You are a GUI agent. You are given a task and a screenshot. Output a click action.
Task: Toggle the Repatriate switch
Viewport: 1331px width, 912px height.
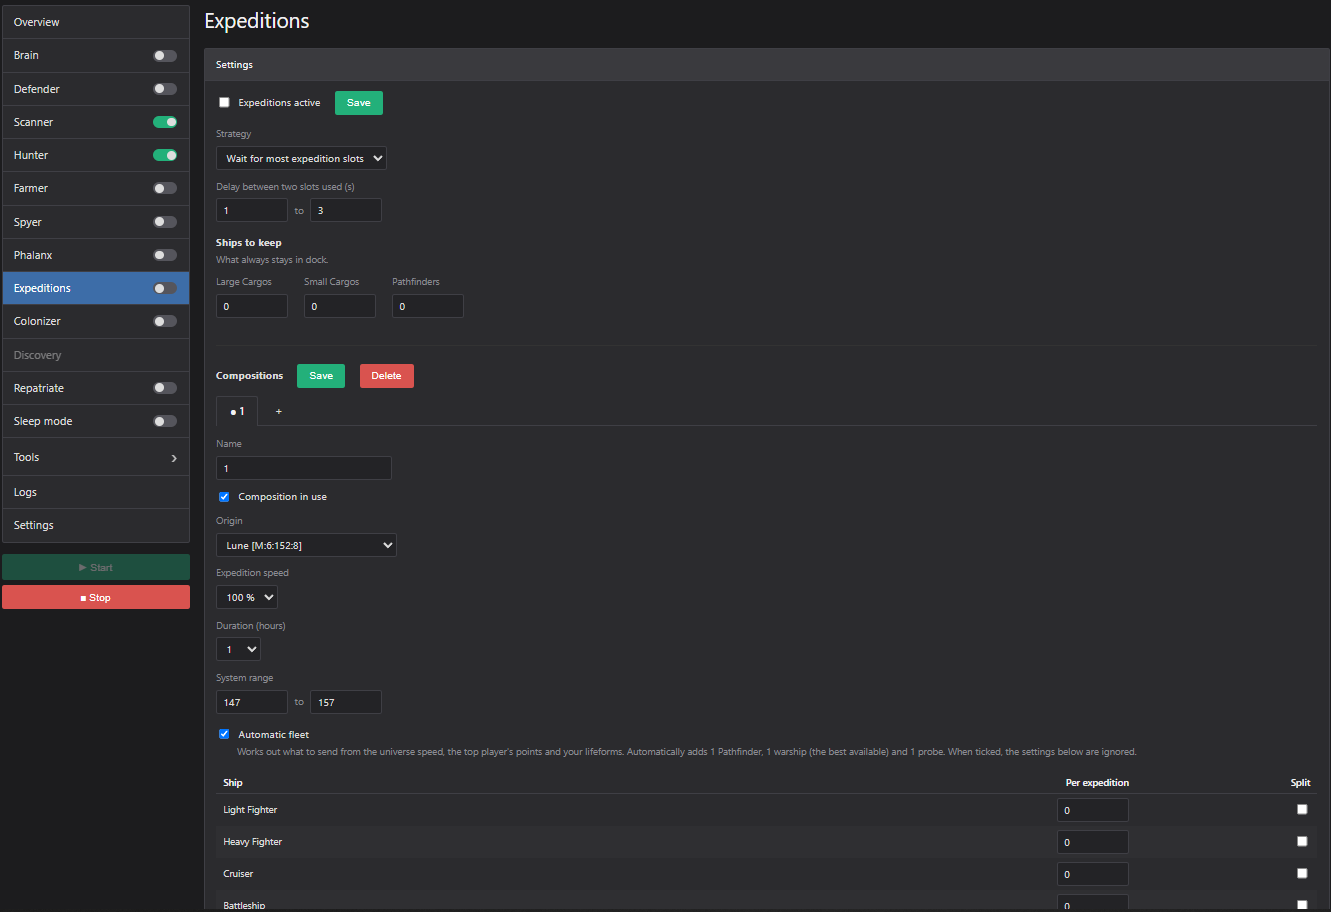click(x=165, y=388)
